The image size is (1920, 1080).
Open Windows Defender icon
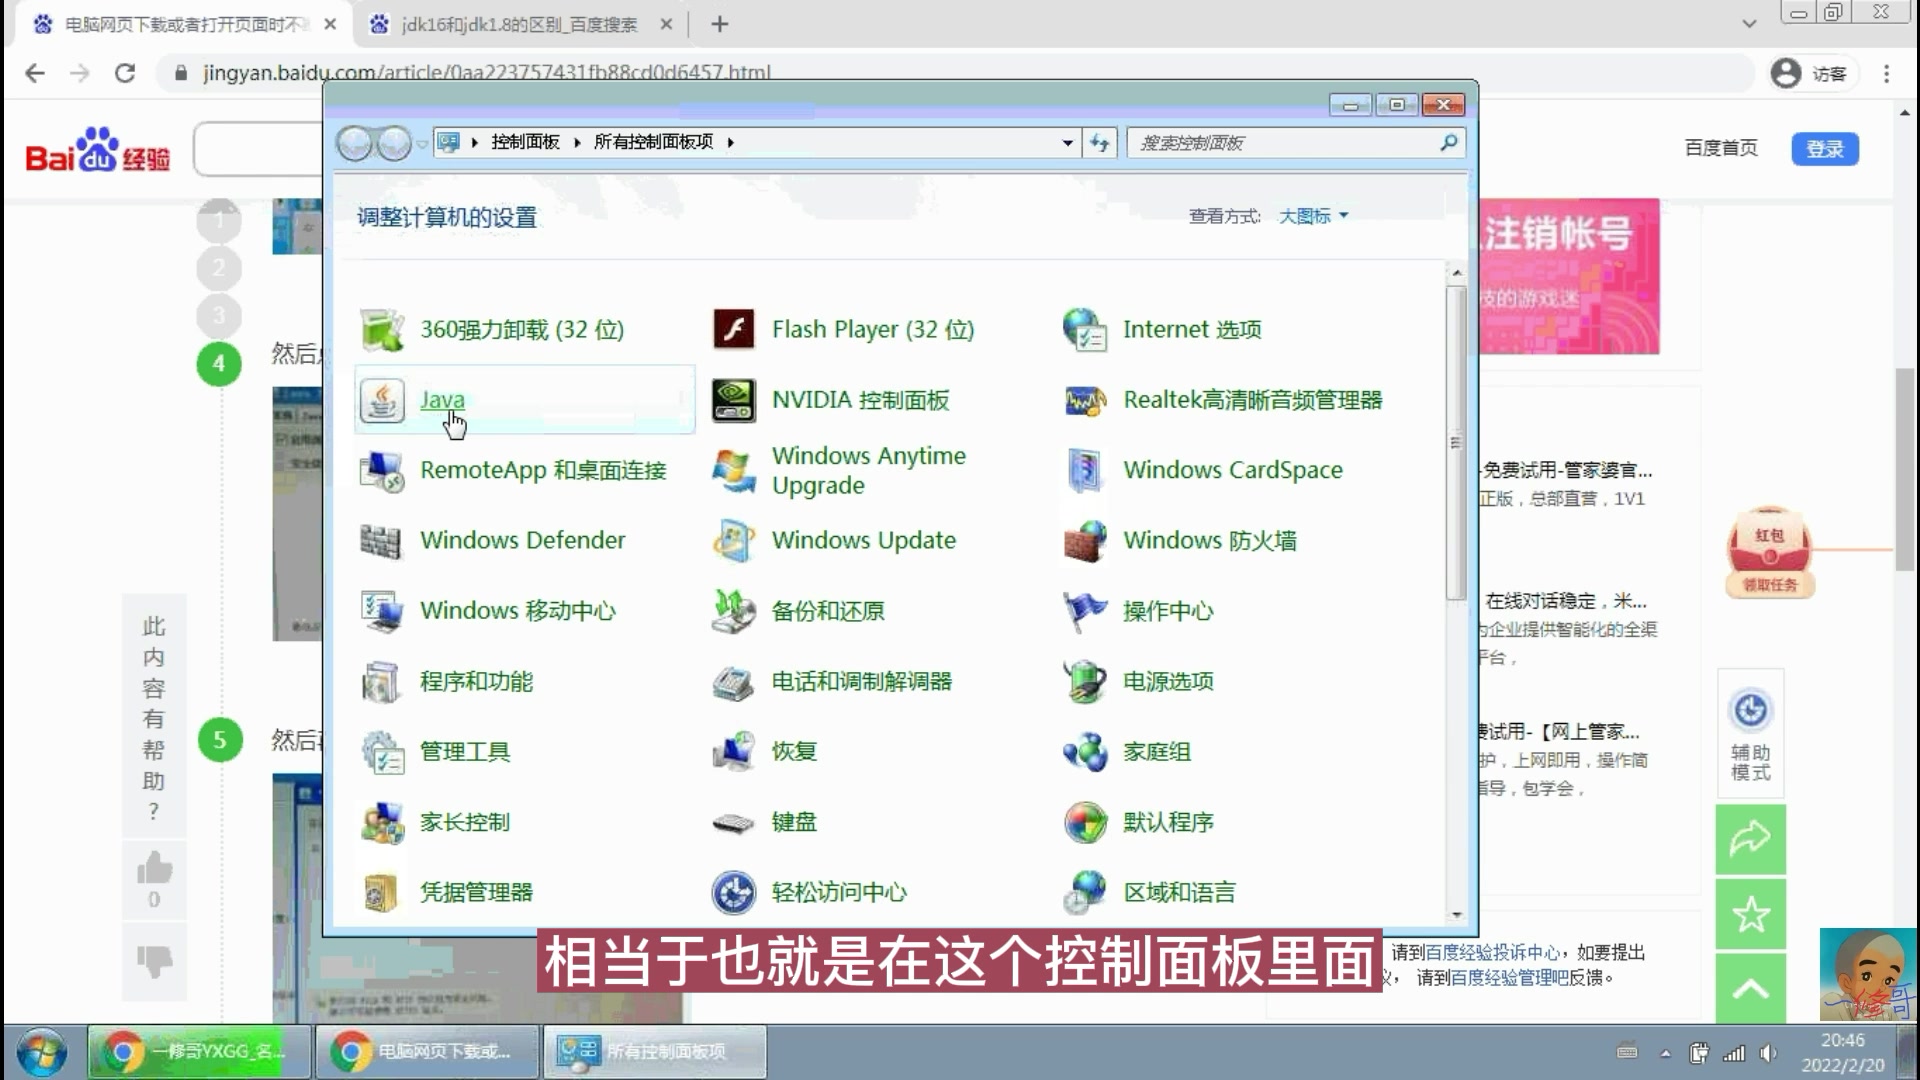(382, 541)
